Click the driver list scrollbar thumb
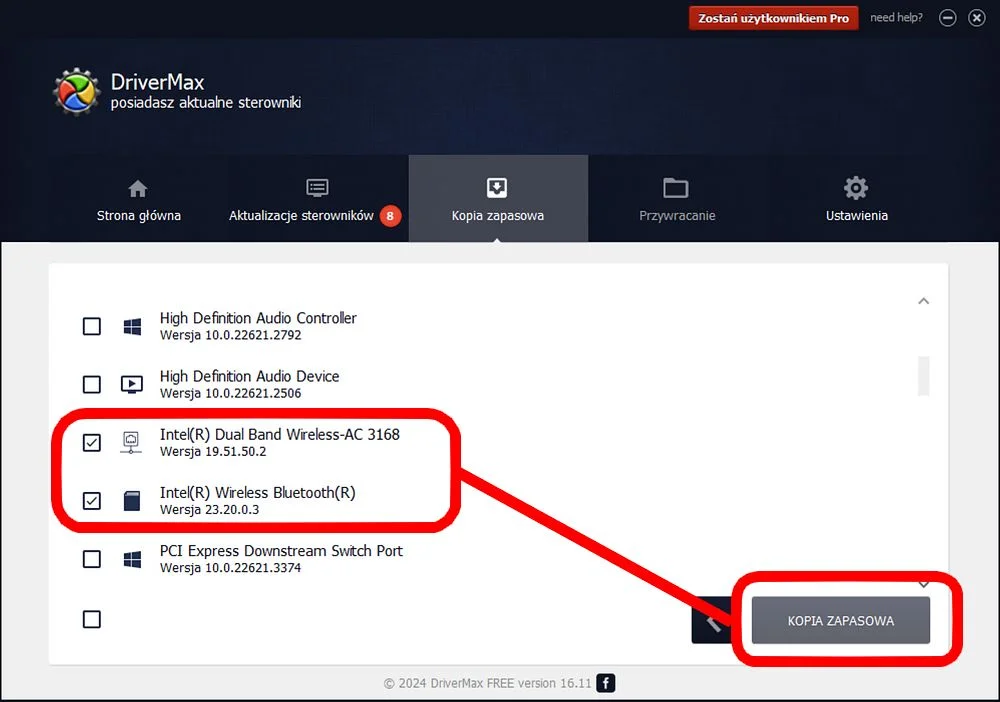This screenshot has height=702, width=1000. tap(923, 376)
